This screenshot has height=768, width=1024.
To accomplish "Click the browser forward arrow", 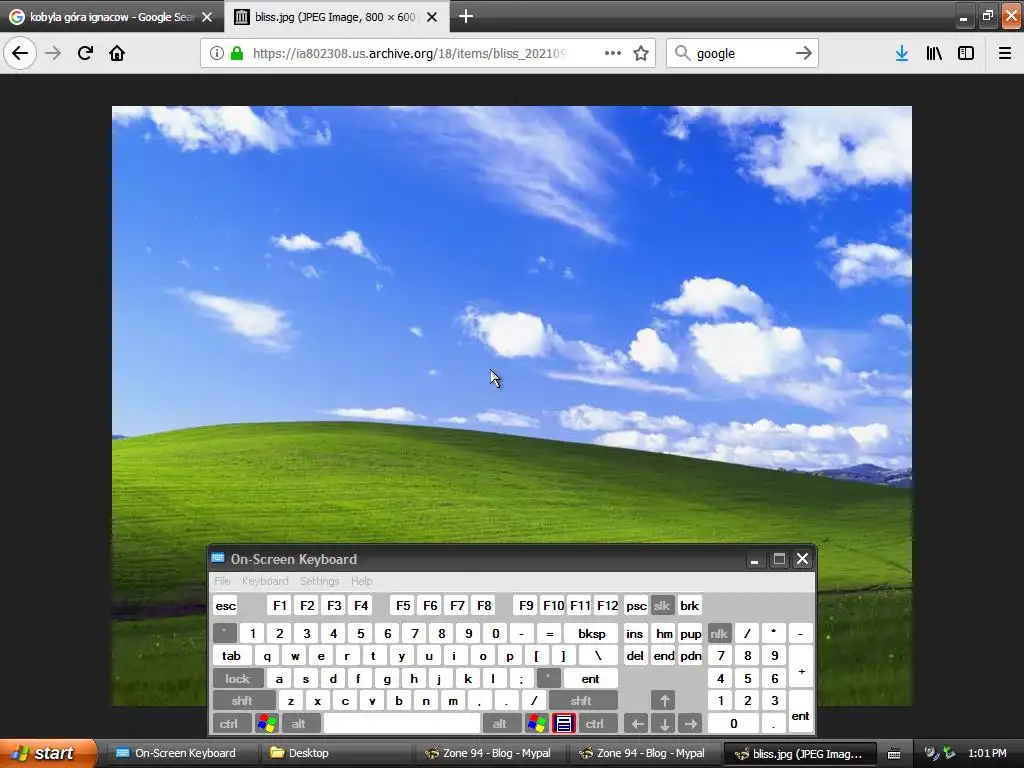I will [53, 53].
